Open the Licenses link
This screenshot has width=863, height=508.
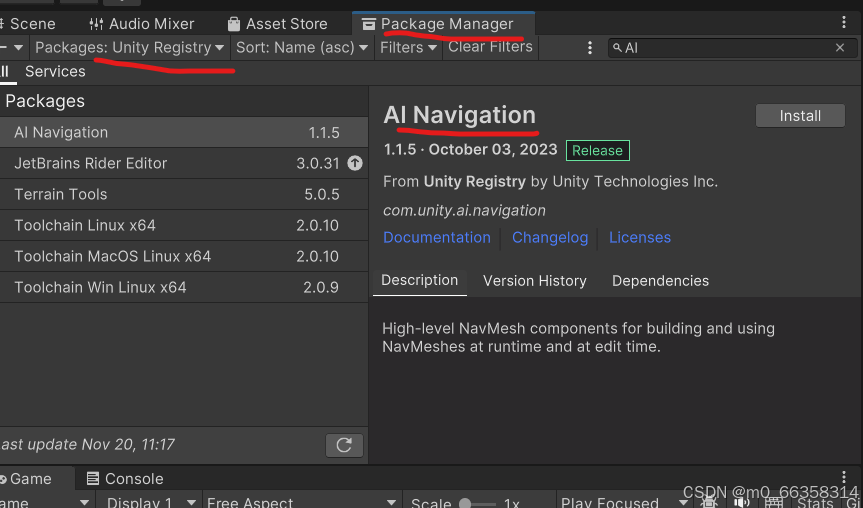pyautogui.click(x=640, y=237)
